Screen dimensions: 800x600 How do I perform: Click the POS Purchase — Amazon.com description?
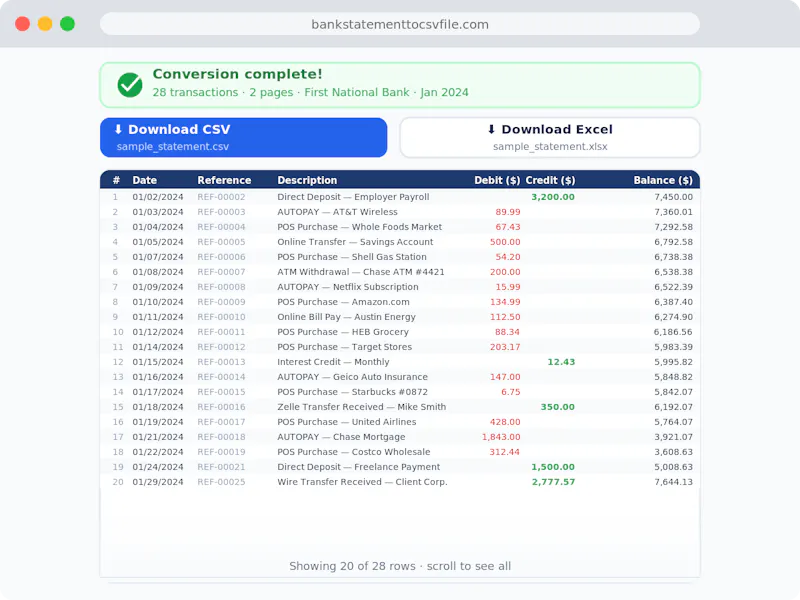(343, 302)
